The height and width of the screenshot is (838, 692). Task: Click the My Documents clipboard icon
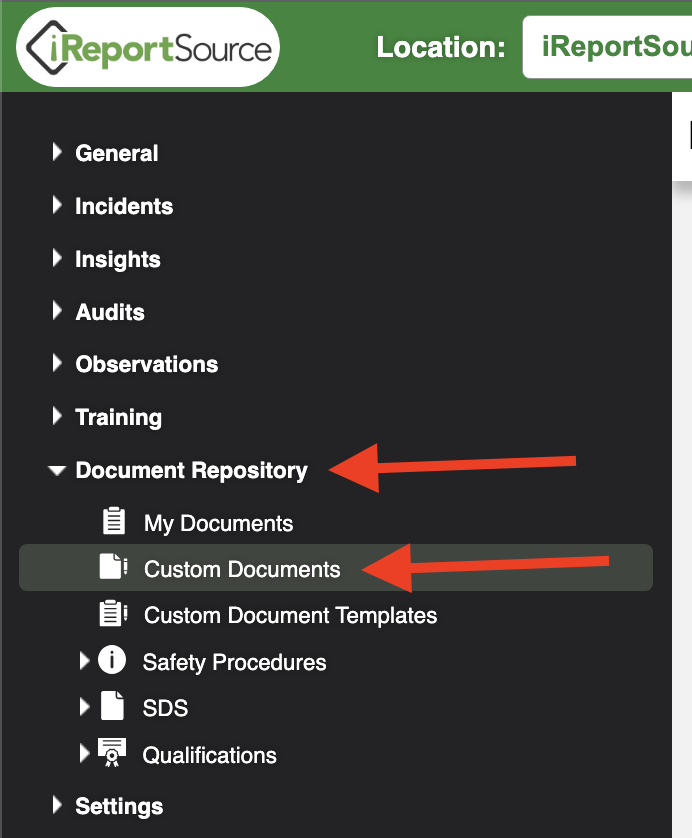[114, 521]
